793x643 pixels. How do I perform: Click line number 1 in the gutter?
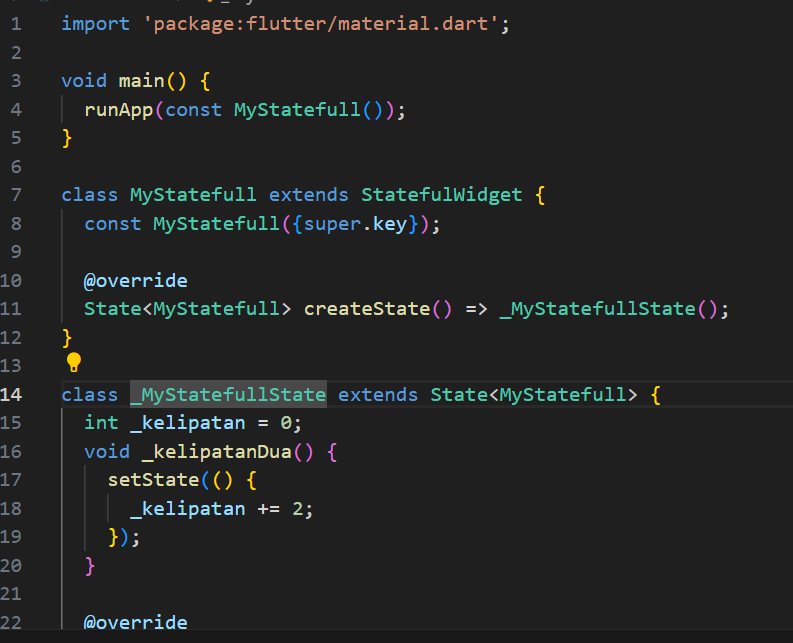(x=15, y=23)
